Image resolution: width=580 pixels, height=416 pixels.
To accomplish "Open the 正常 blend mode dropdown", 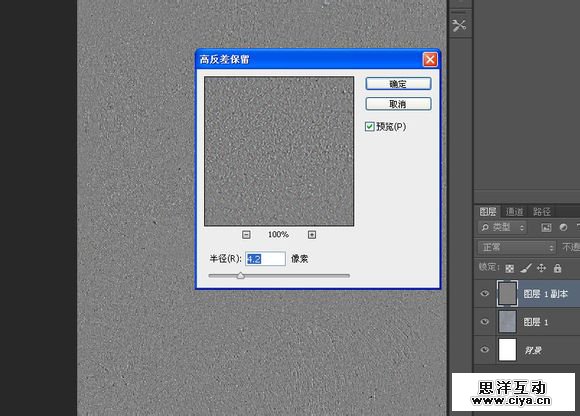I will click(x=516, y=247).
